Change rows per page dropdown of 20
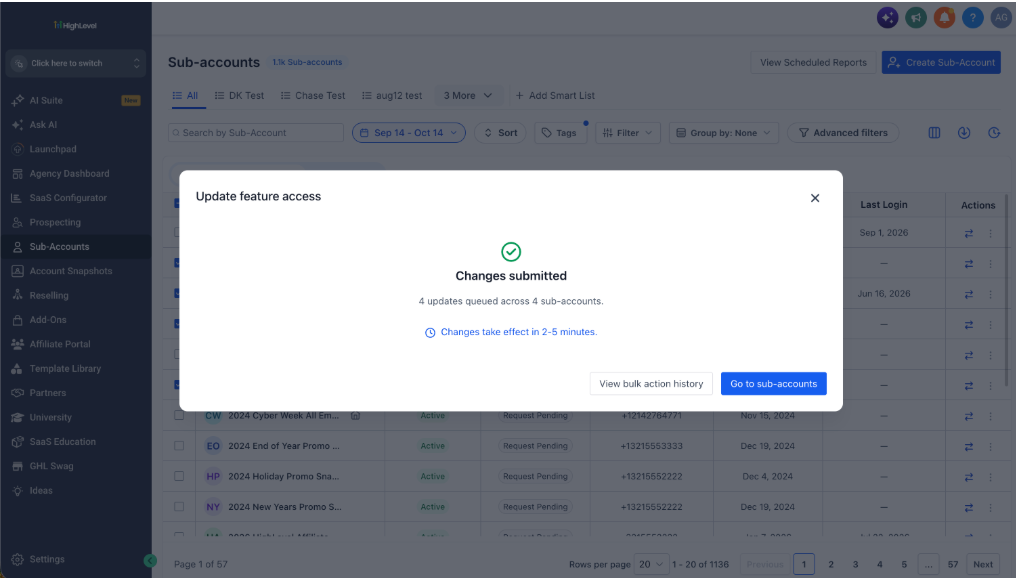Screen dimensions: 1016x578 pyautogui.click(x=651, y=564)
